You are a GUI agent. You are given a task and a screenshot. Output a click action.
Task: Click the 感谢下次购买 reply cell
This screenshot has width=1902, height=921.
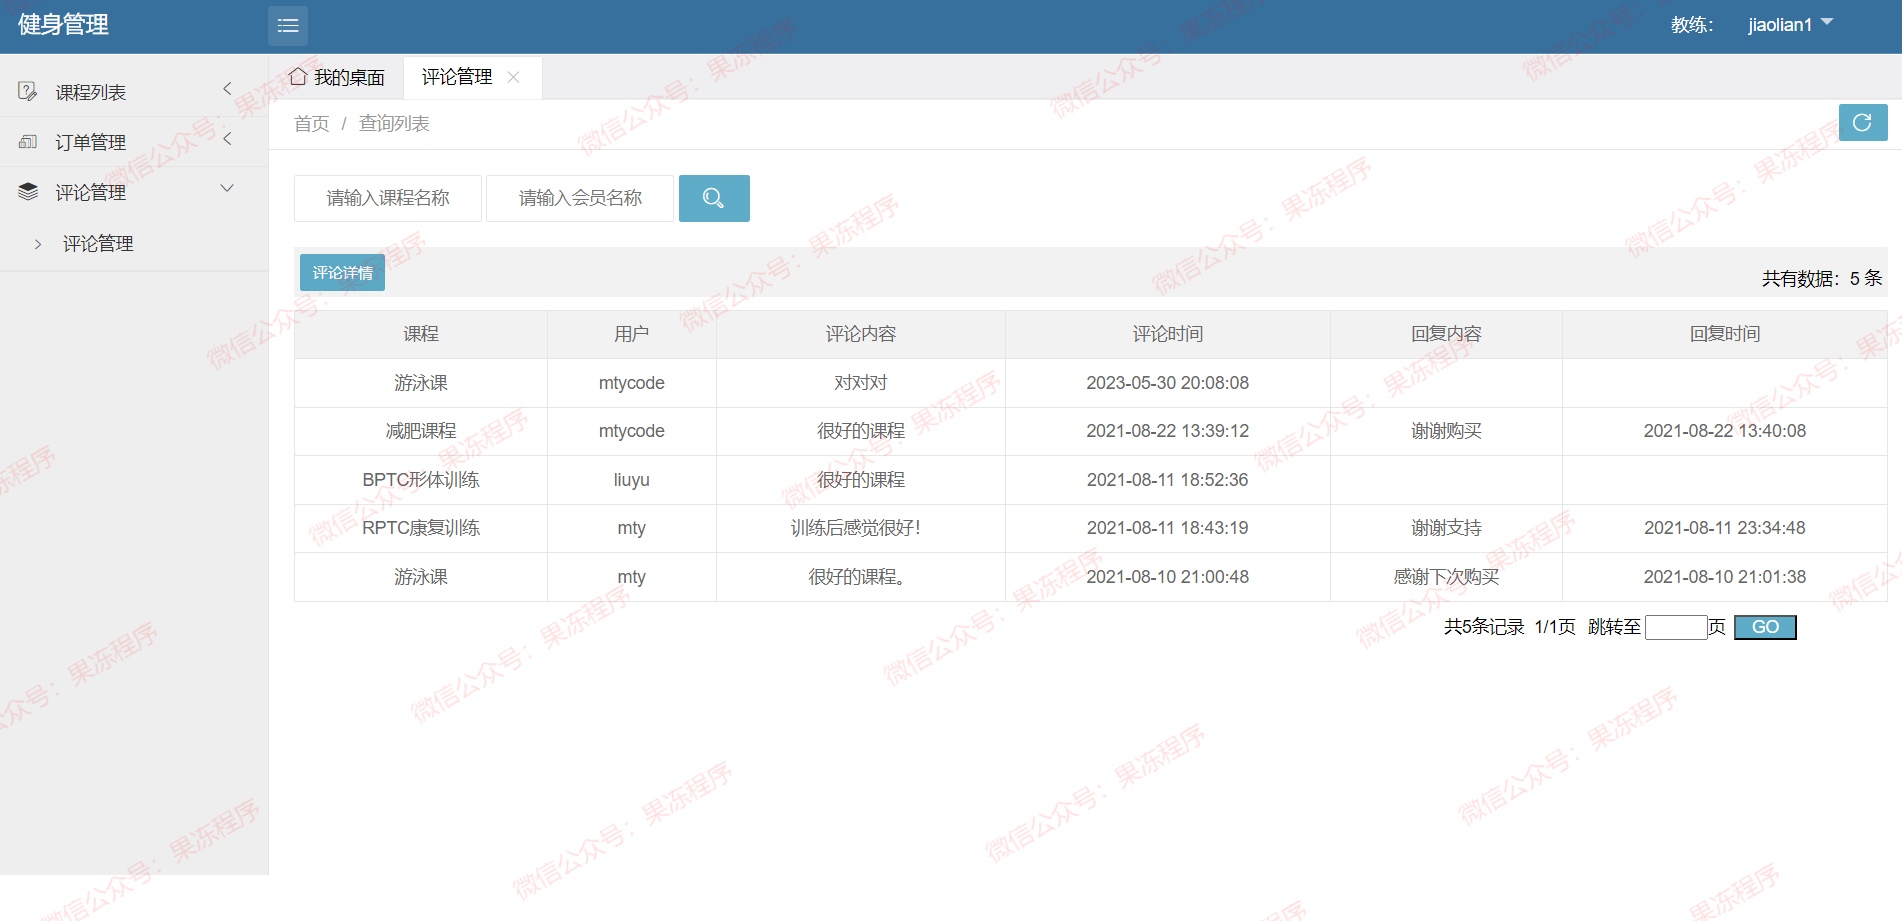coord(1446,577)
